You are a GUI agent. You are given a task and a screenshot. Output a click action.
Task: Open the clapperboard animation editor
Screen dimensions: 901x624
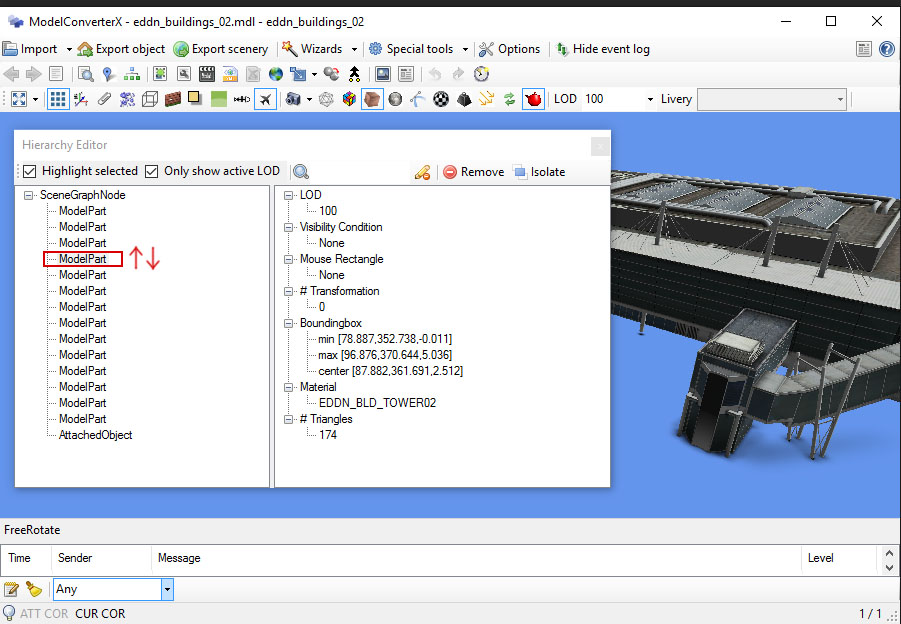tap(206, 74)
